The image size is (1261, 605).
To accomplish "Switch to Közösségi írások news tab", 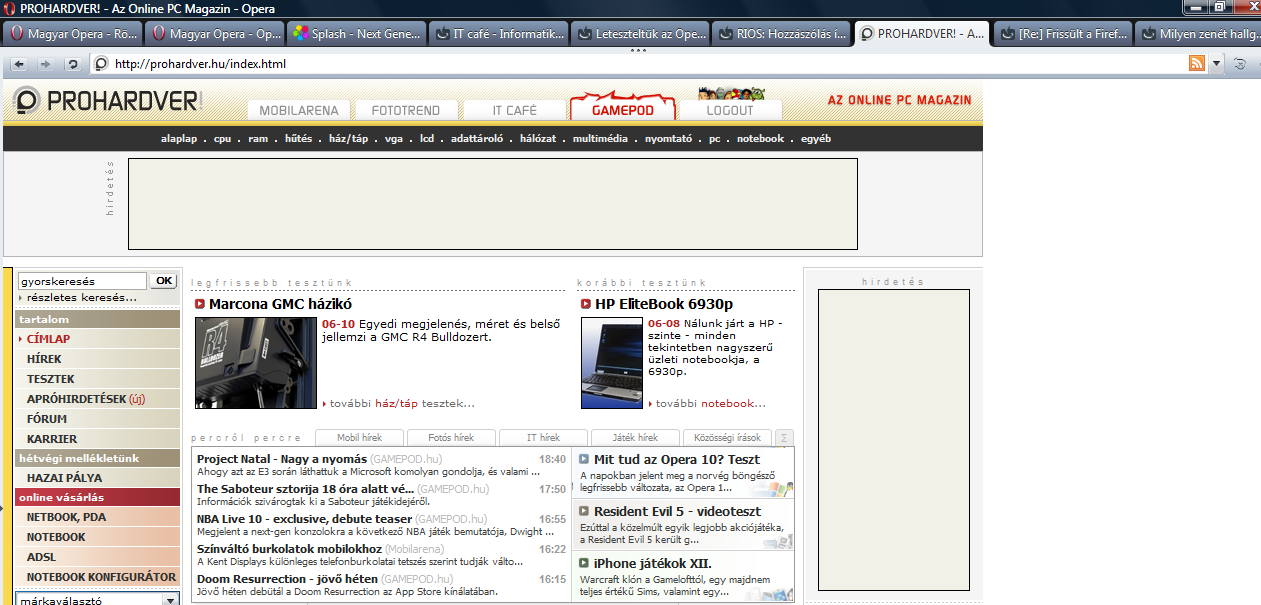I will [727, 437].
